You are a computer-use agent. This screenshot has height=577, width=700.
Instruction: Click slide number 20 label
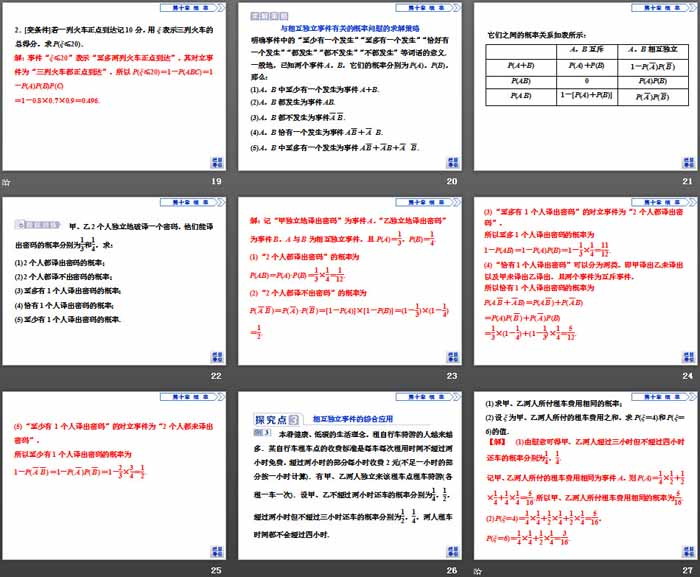point(452,181)
